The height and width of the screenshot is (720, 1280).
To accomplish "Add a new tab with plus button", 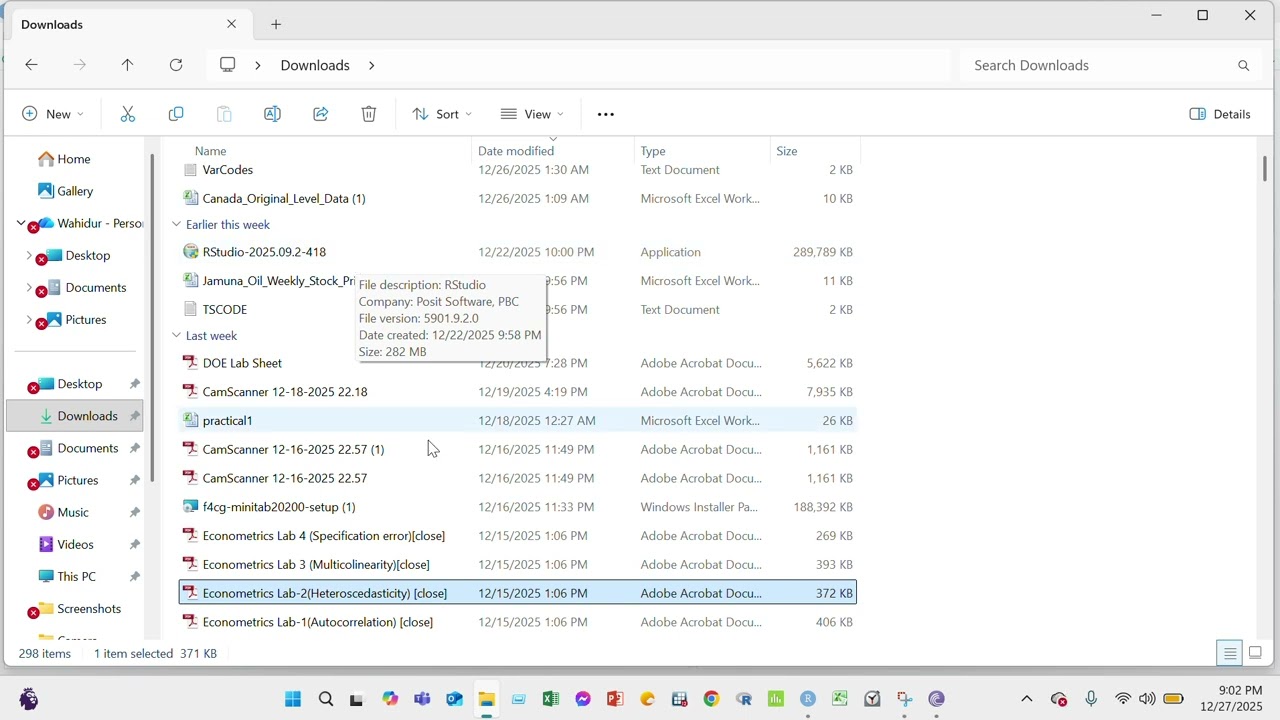I will (x=276, y=24).
